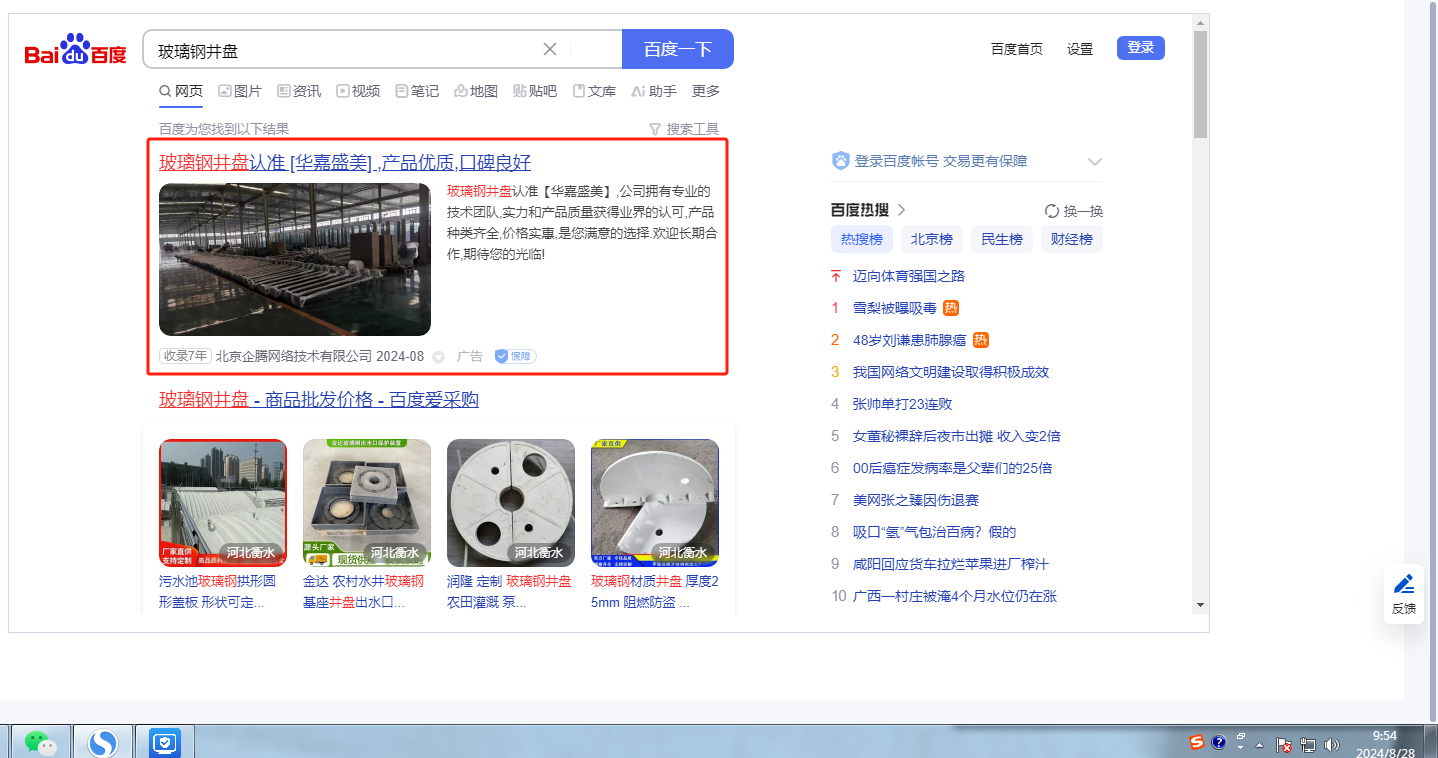The width and height of the screenshot is (1438, 758).
Task: Open the 商品批发价格 - 百度爱采购 result
Action: pos(319,400)
